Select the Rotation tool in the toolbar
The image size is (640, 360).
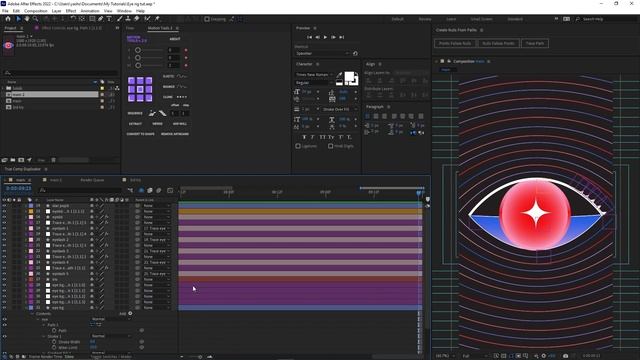pos(73,19)
